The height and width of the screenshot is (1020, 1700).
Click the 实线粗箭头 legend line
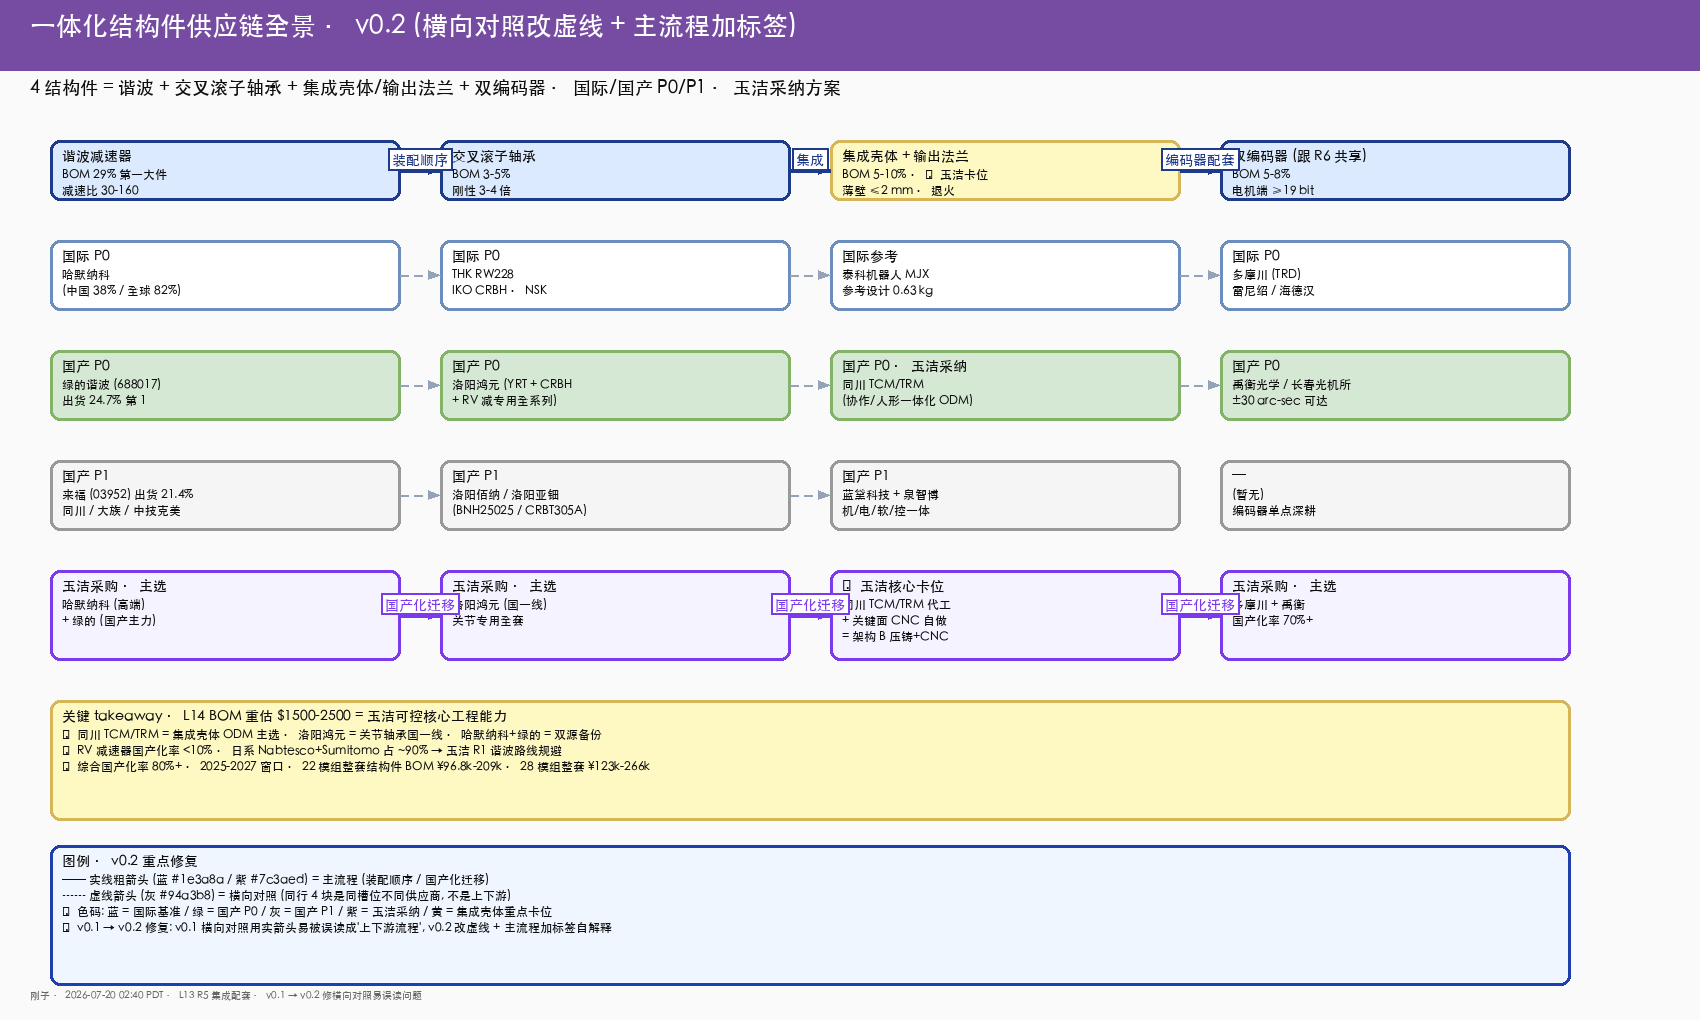click(x=276, y=880)
